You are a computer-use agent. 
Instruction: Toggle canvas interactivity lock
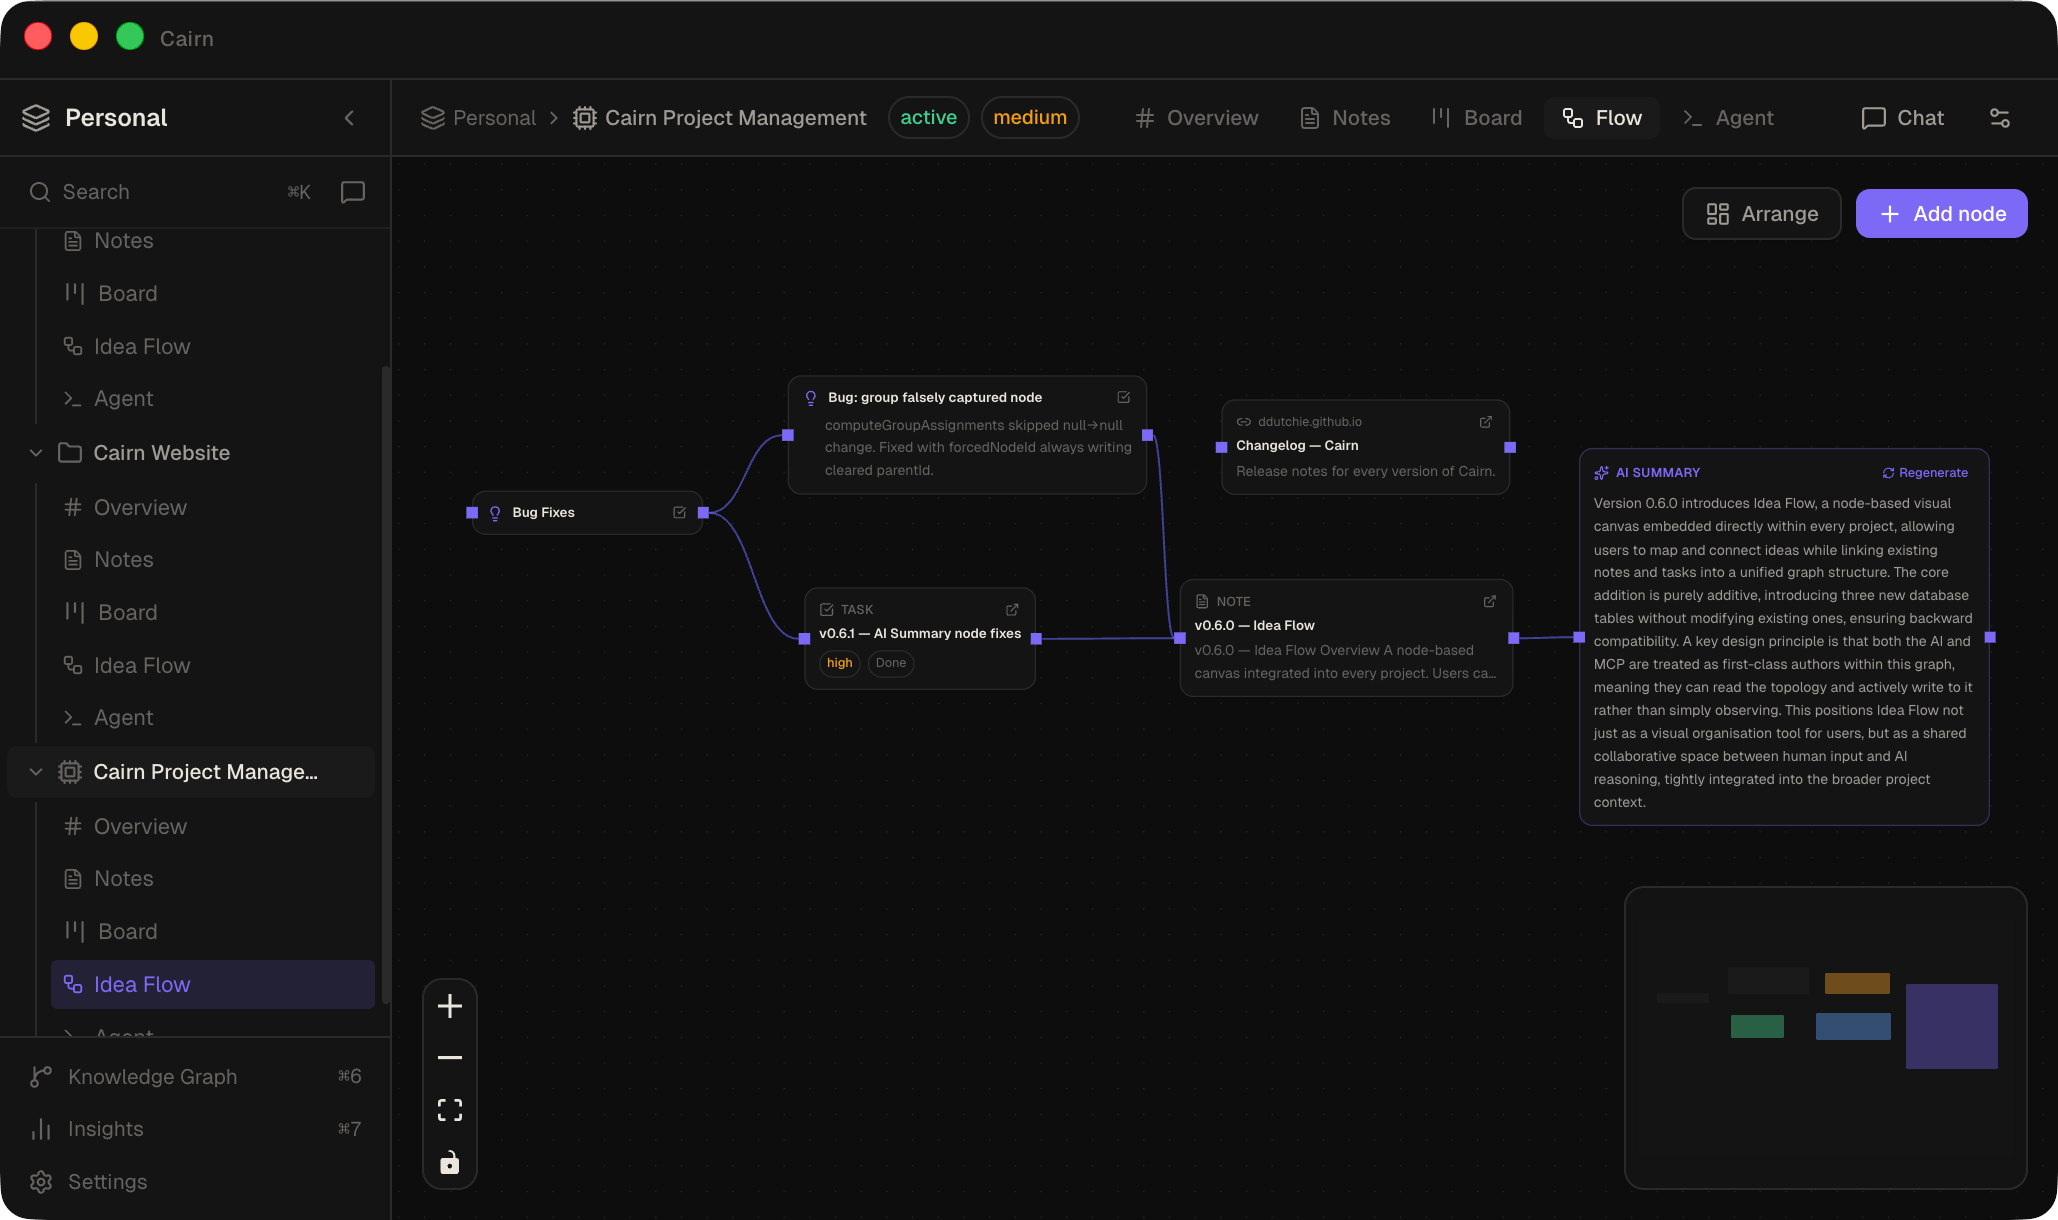coord(450,1162)
